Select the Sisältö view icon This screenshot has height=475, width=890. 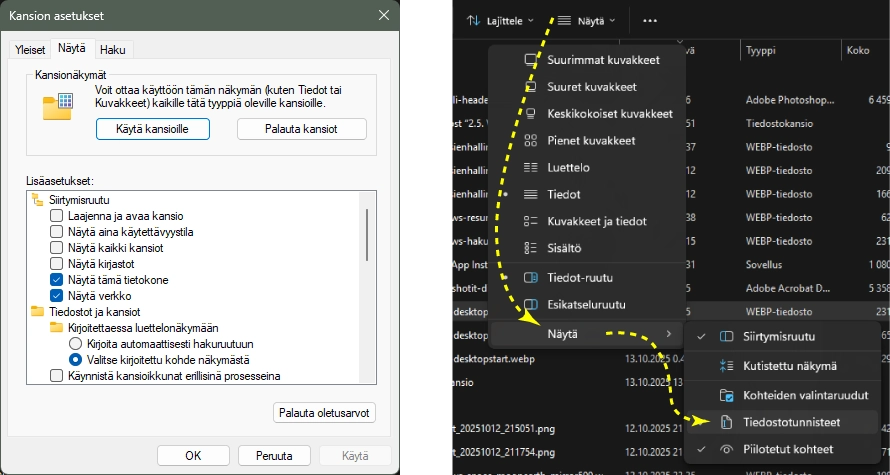coord(531,248)
